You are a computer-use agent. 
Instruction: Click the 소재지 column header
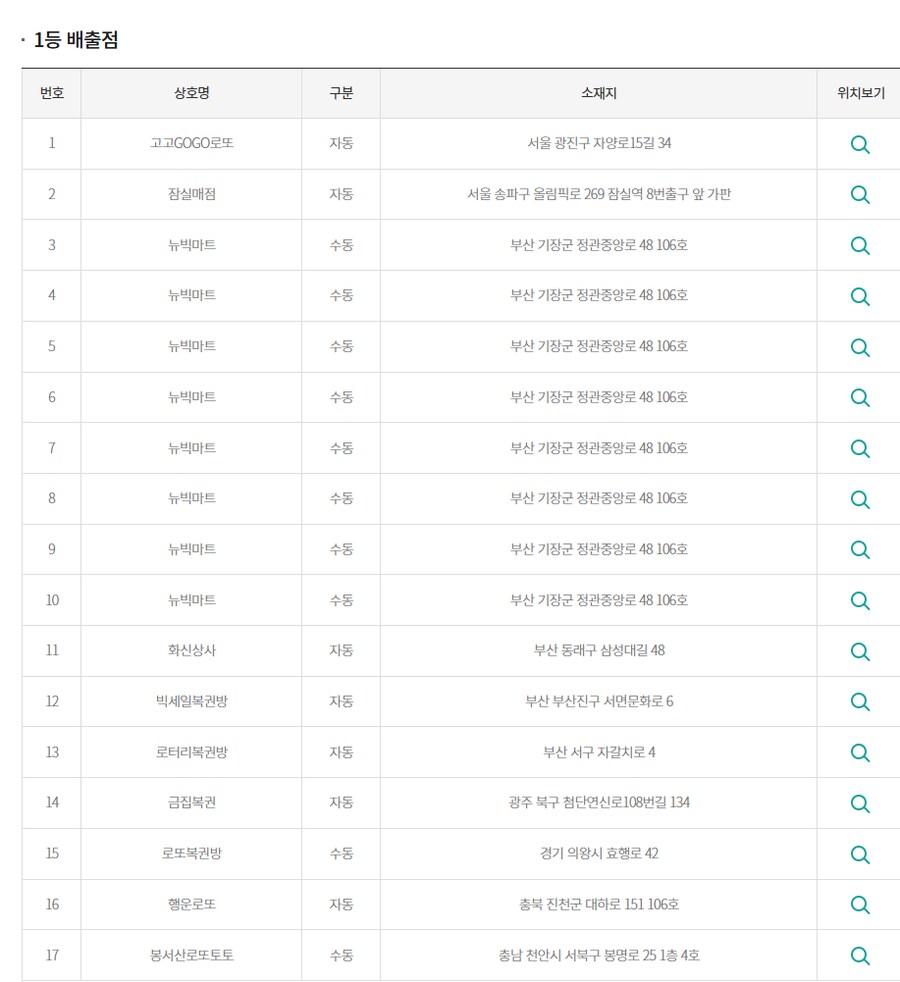tap(598, 93)
